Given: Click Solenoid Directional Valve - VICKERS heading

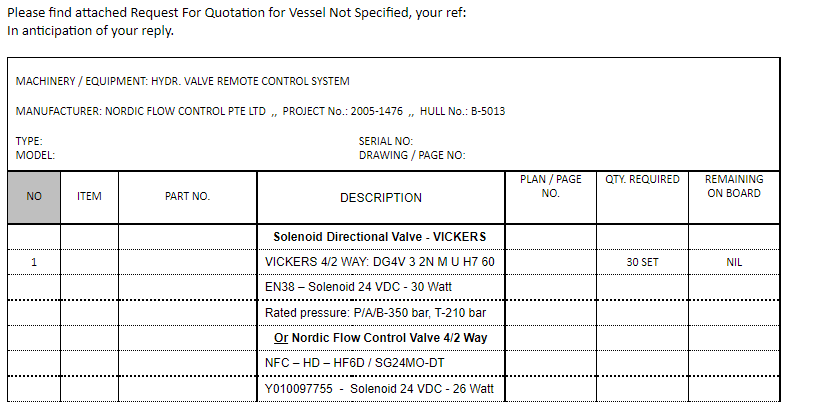Looking at the screenshot, I should 380,237.
